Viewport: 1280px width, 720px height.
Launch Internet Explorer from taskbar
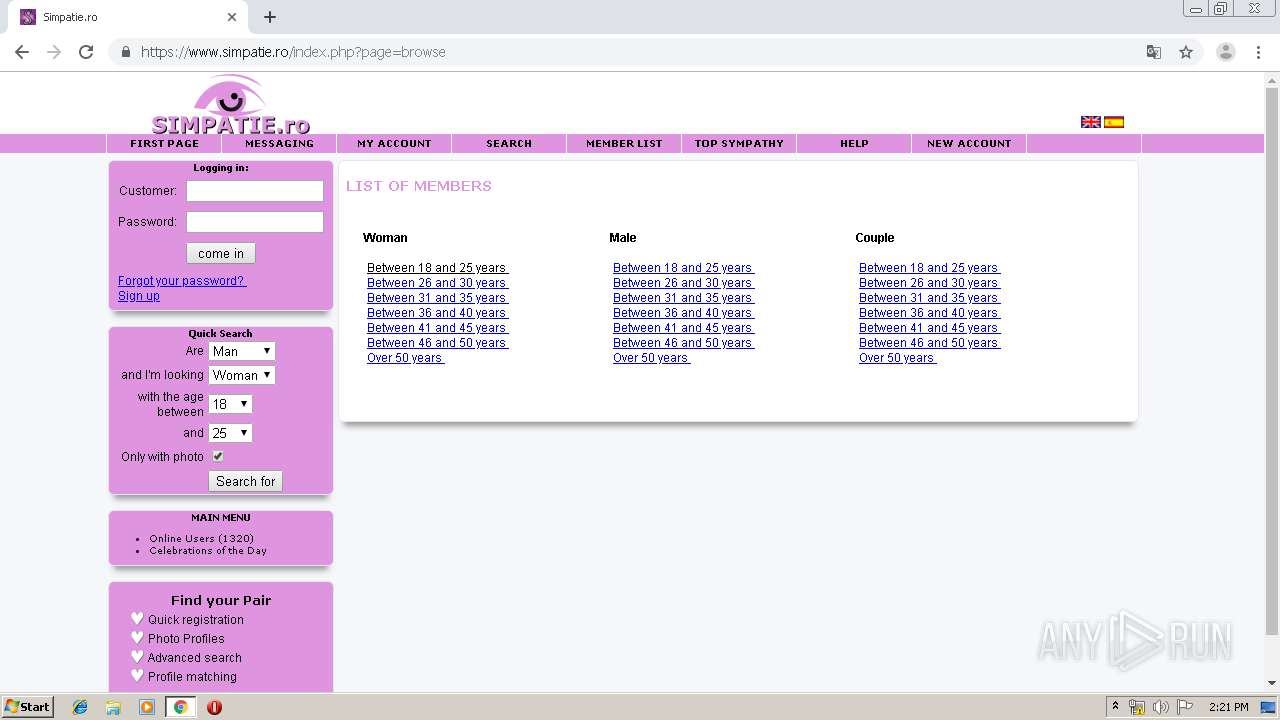click(80, 707)
